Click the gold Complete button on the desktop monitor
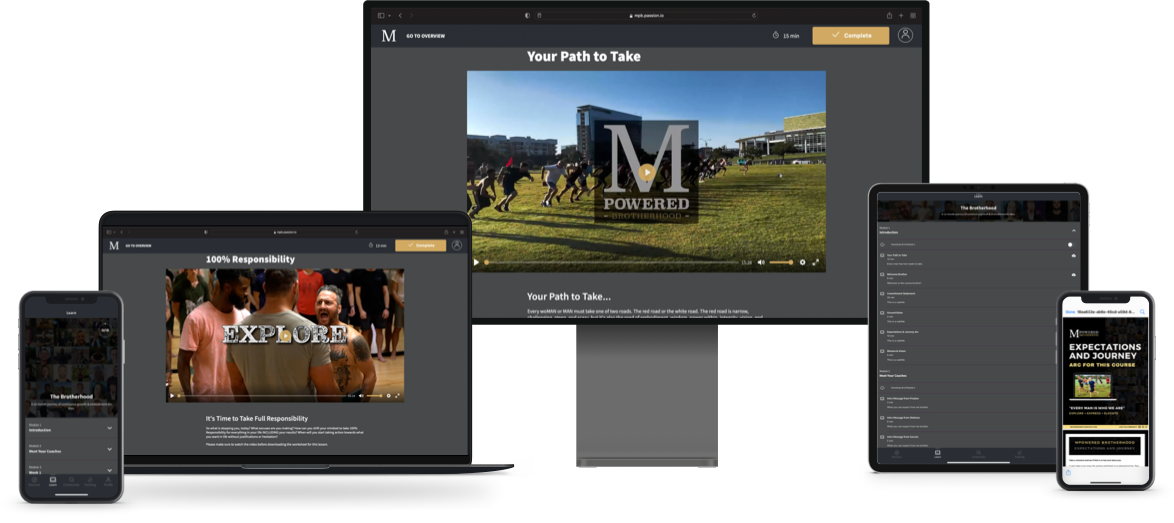The width and height of the screenshot is (1174, 523). [850, 35]
